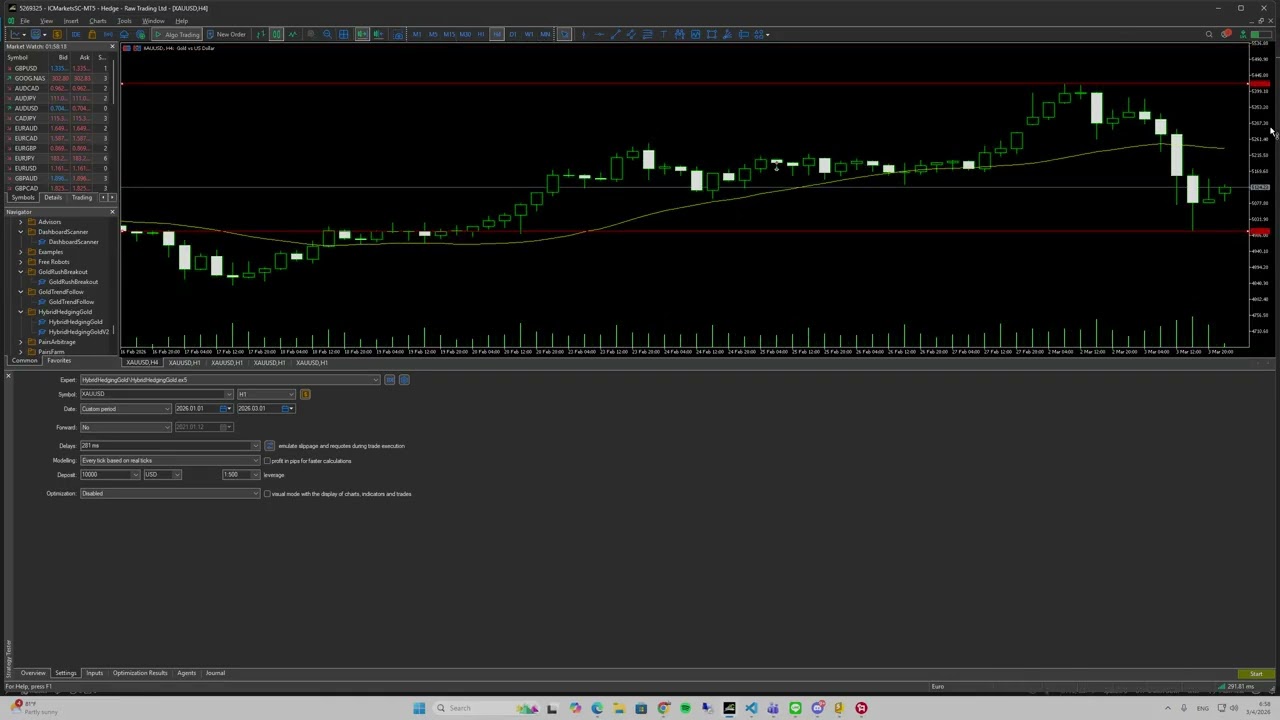Open the Optimization Disabled dropdown
The image size is (1280, 720).
click(170, 493)
